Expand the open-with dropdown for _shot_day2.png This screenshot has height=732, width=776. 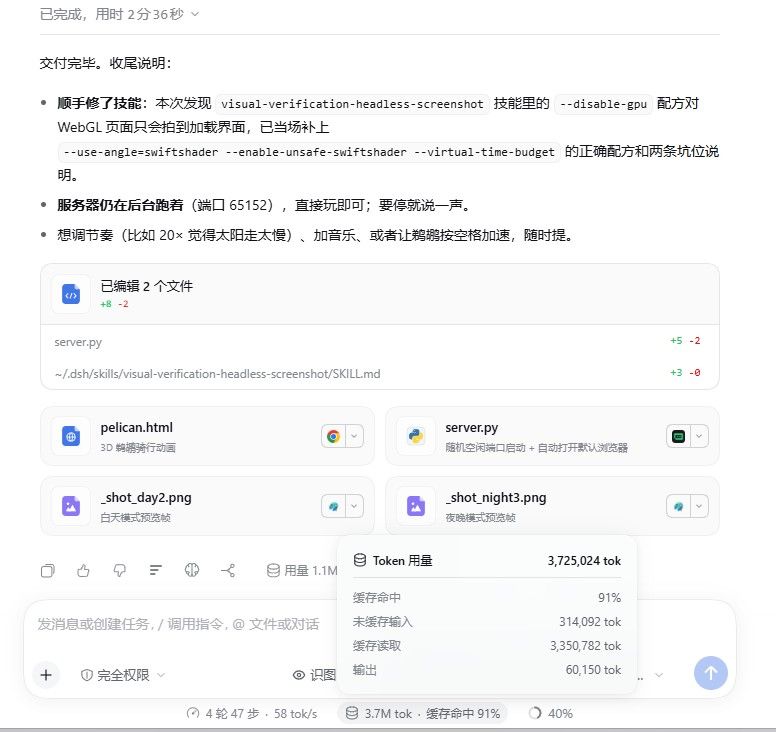[x=354, y=506]
